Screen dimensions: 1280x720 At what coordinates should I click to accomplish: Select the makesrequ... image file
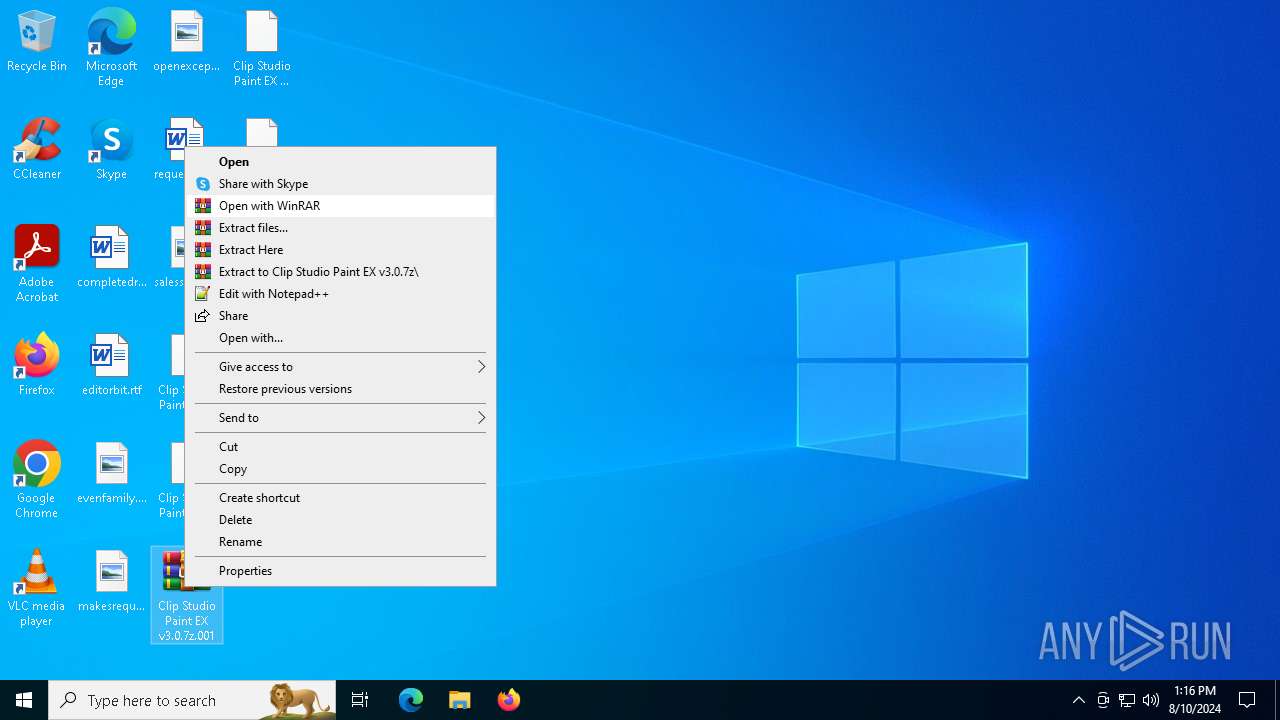click(x=111, y=581)
